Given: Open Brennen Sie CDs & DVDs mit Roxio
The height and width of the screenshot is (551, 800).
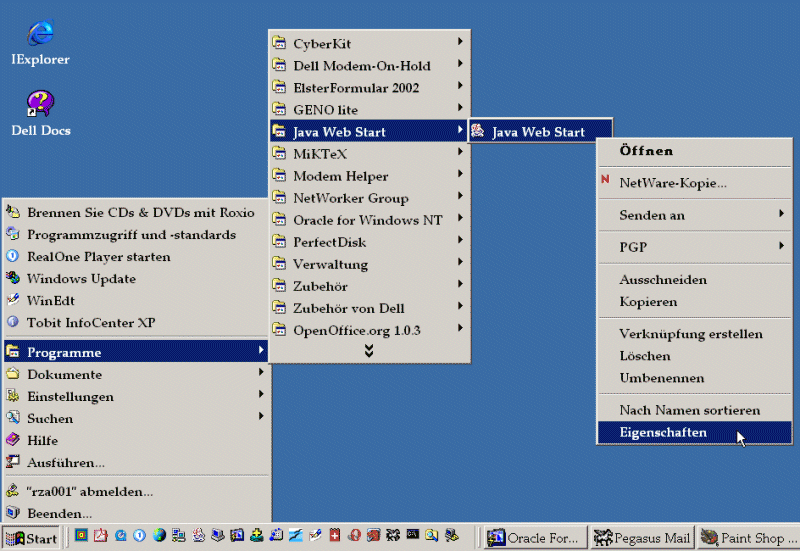Looking at the screenshot, I should click(136, 212).
